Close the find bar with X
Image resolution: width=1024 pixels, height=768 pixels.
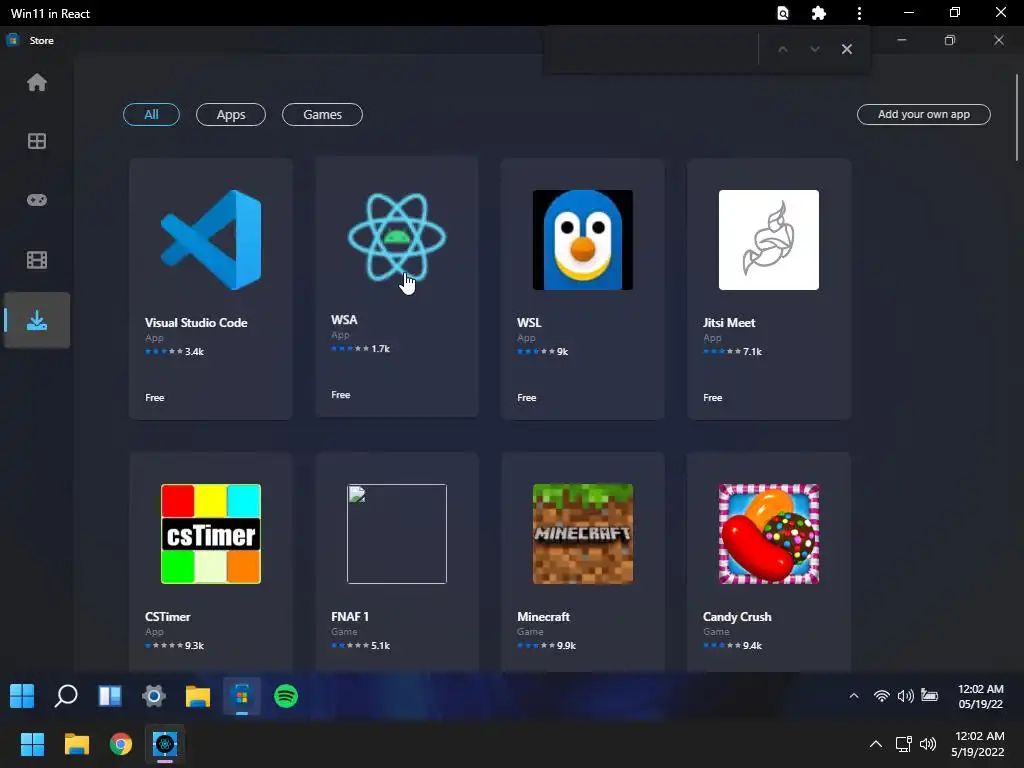847,49
